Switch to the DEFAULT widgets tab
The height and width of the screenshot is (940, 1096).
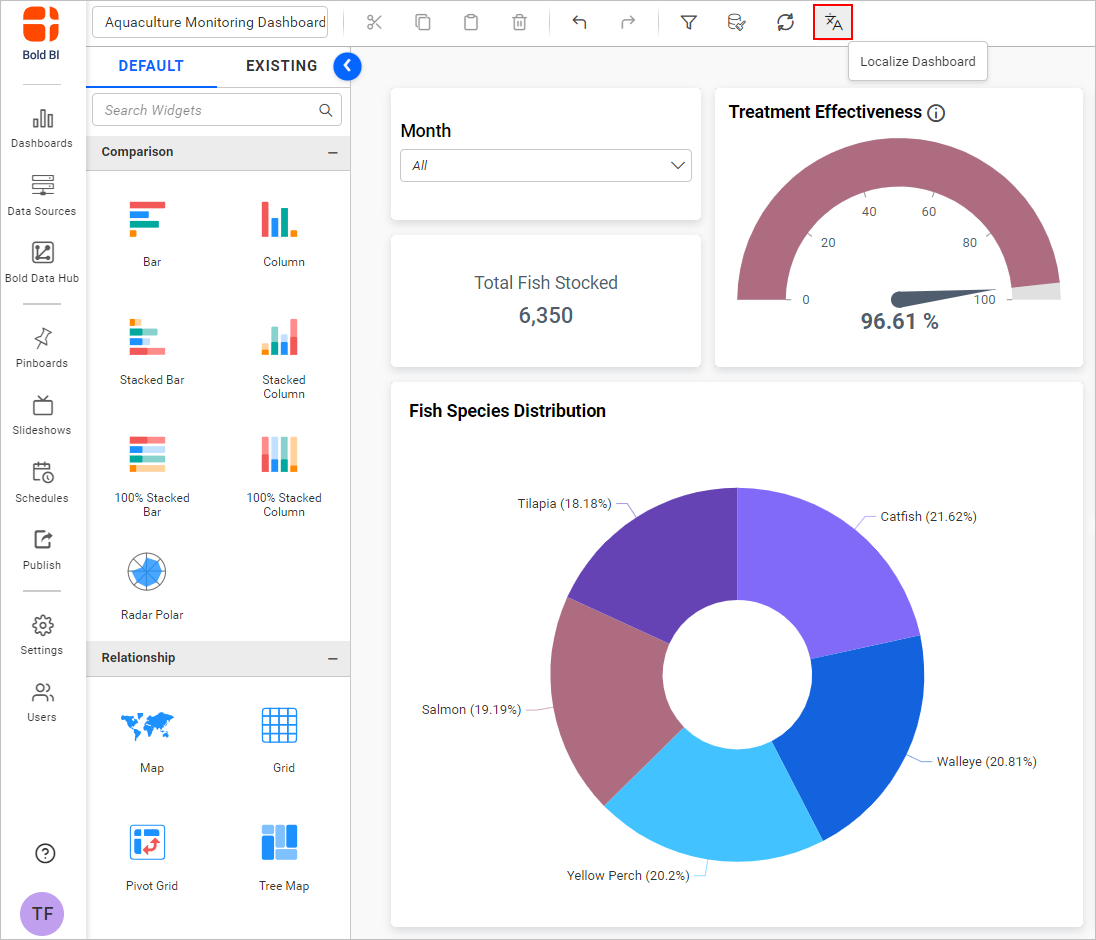[x=151, y=66]
